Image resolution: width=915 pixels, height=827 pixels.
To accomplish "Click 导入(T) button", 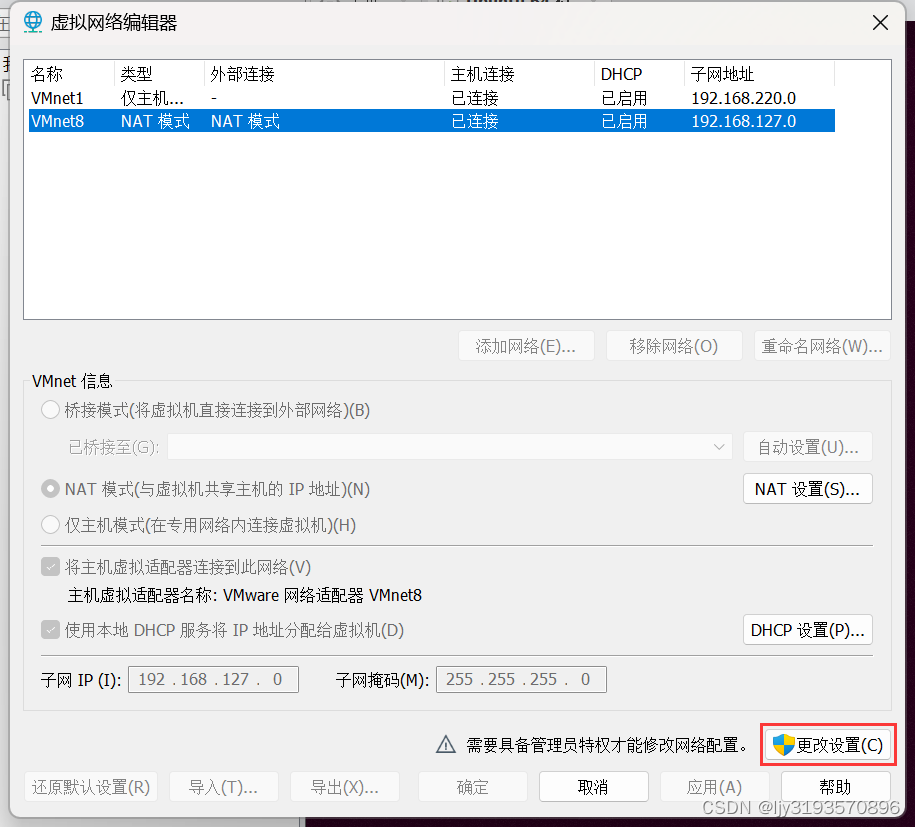I will pyautogui.click(x=223, y=787).
